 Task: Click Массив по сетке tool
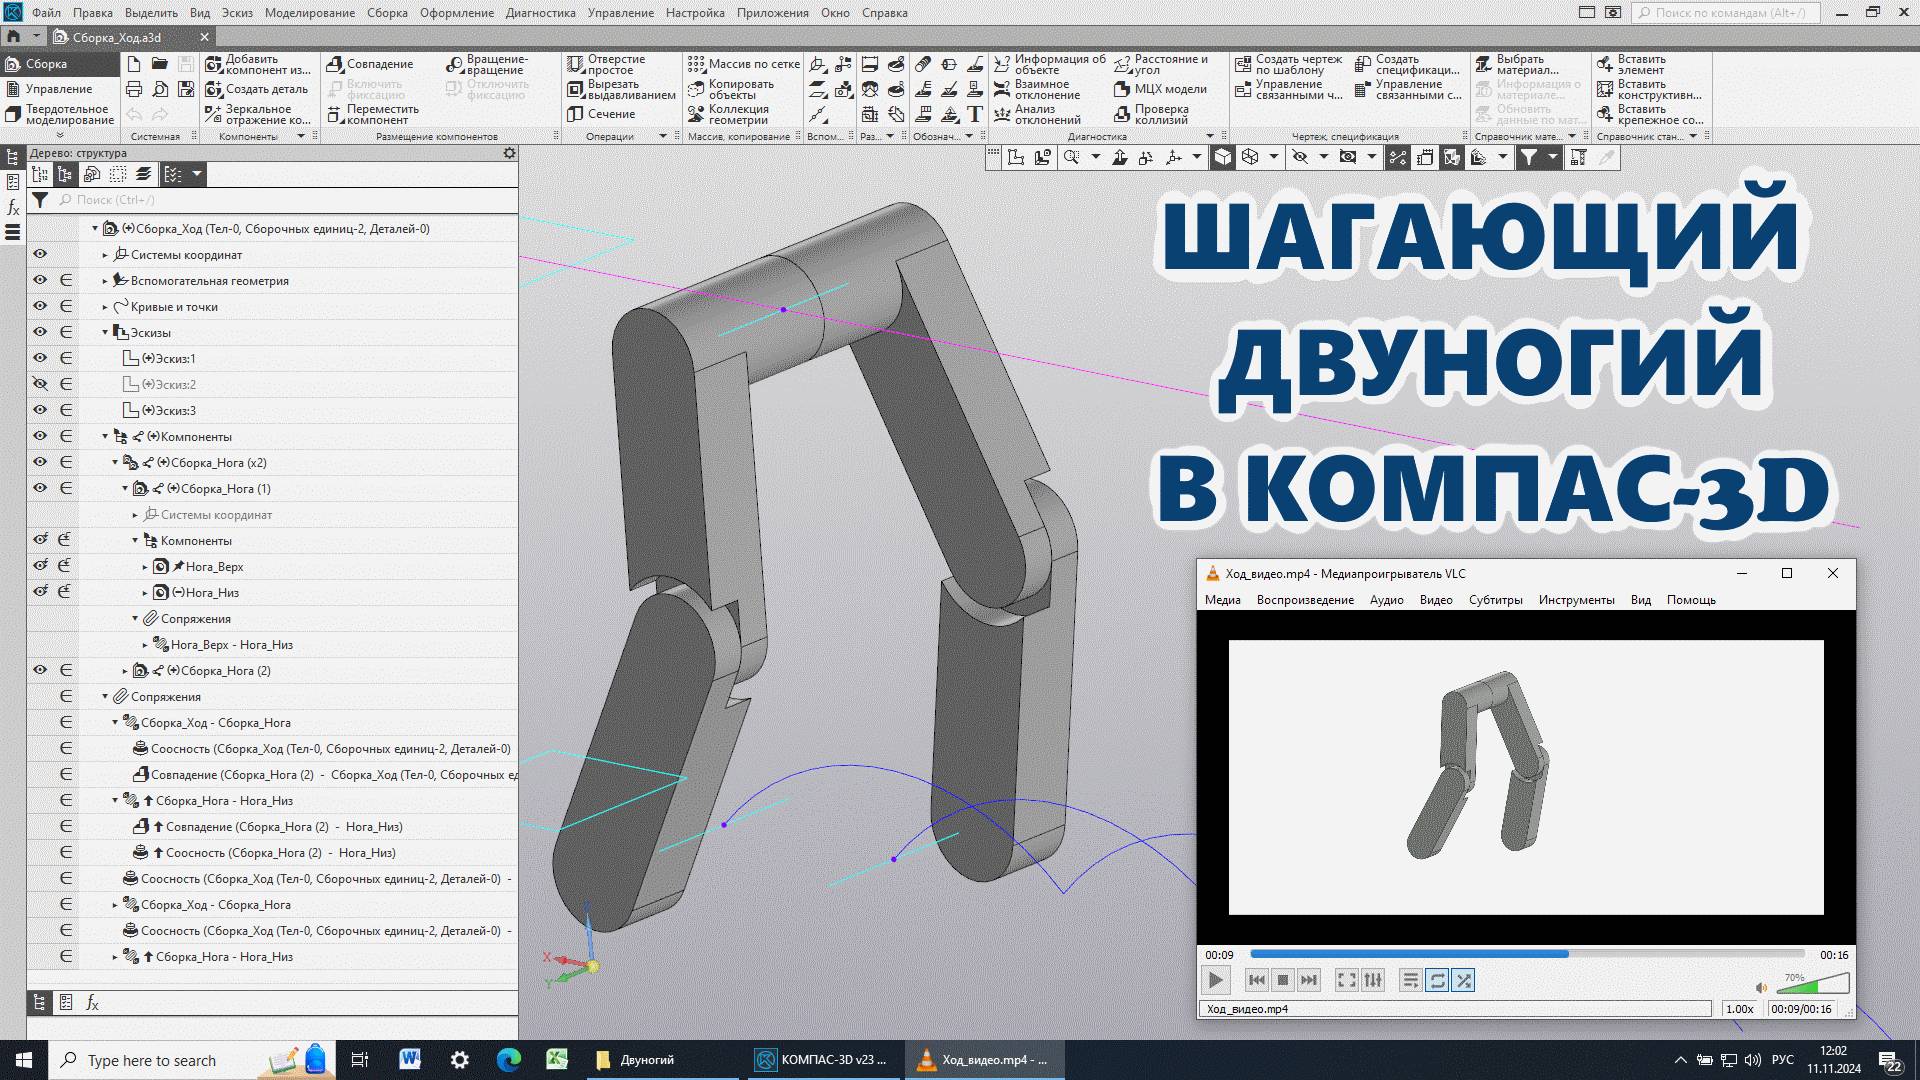point(744,64)
